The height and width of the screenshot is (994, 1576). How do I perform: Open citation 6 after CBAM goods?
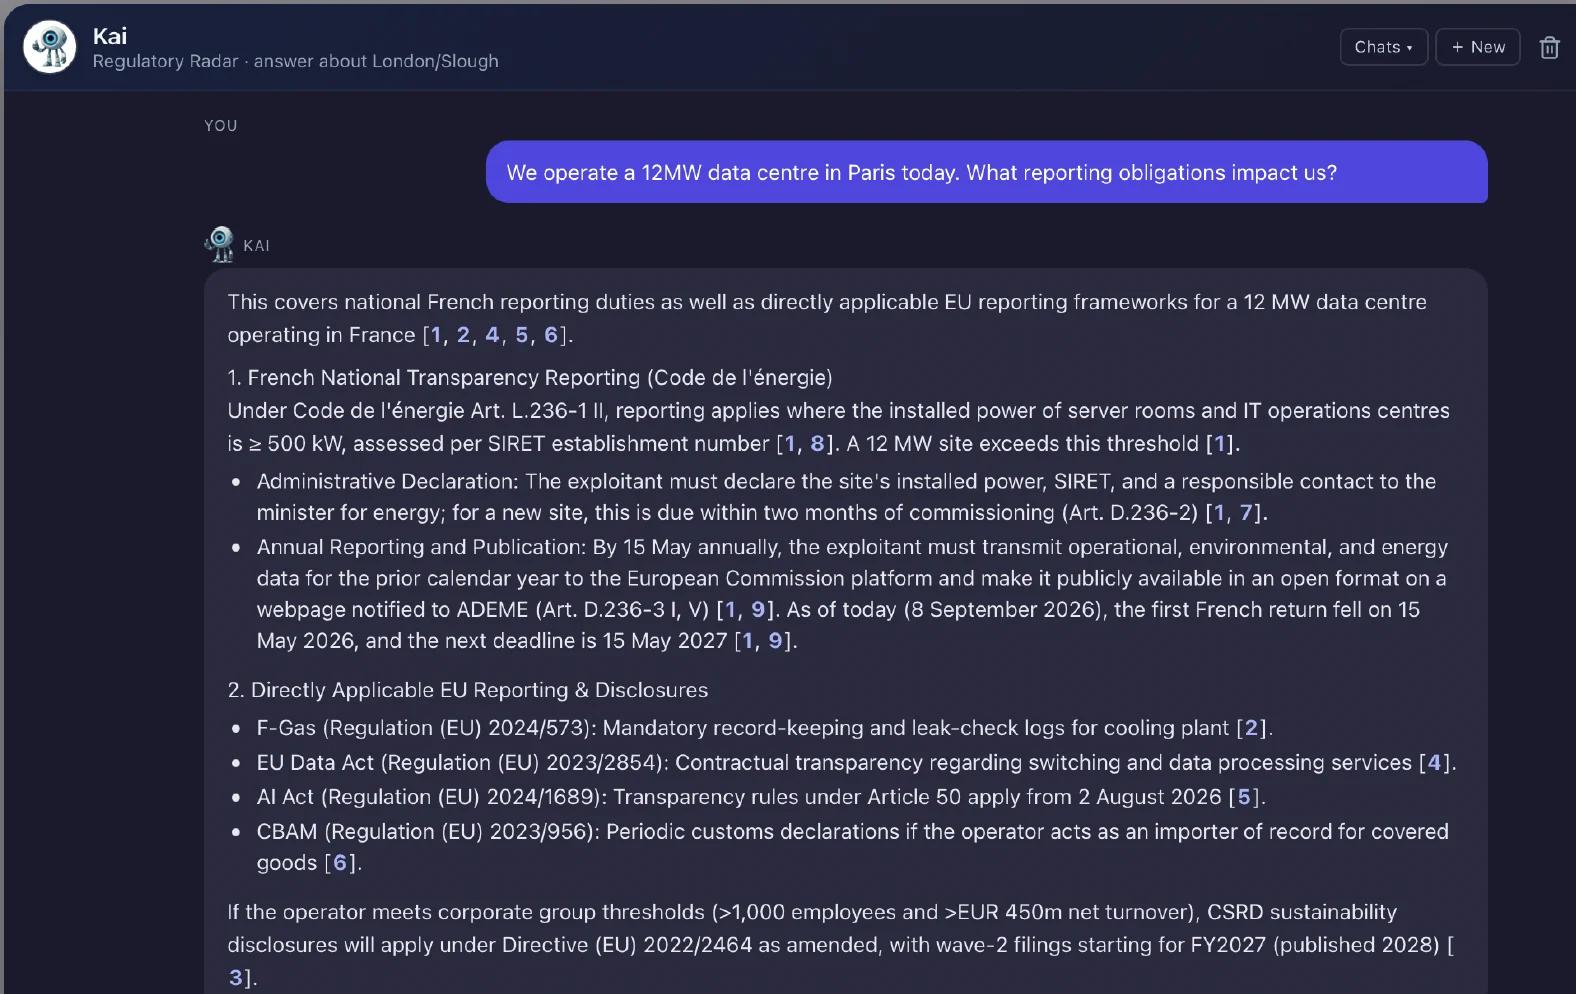tap(340, 863)
